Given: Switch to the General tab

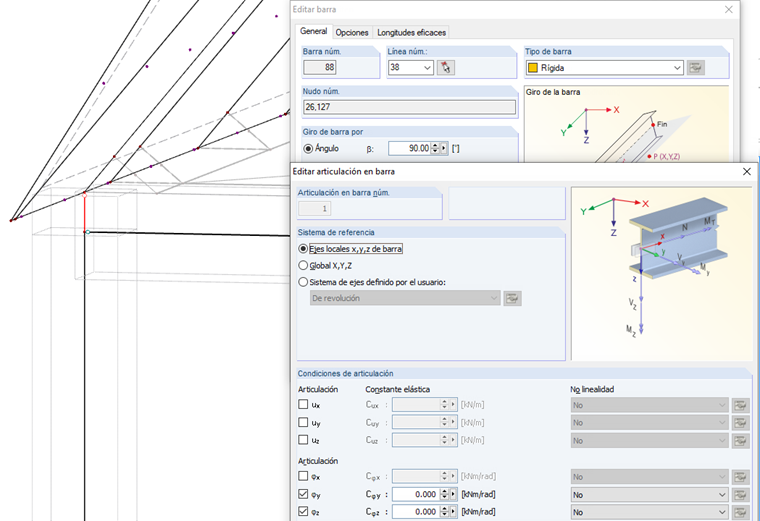Looking at the screenshot, I should coord(313,31).
